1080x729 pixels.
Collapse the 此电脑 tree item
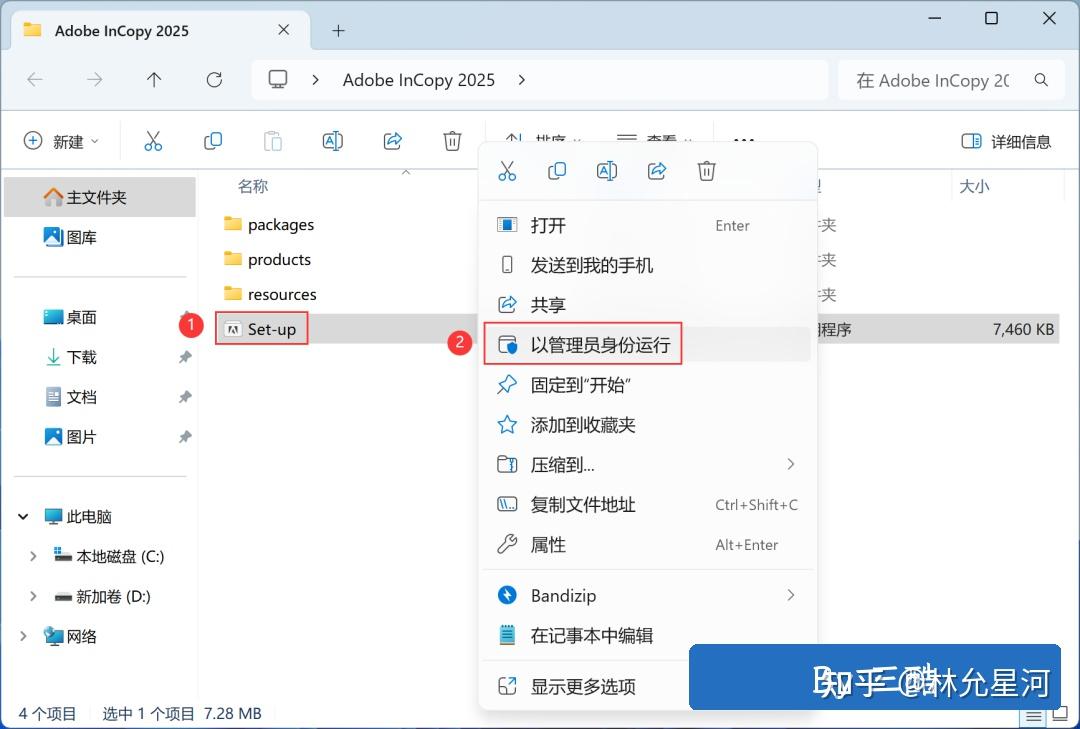pyautogui.click(x=22, y=516)
